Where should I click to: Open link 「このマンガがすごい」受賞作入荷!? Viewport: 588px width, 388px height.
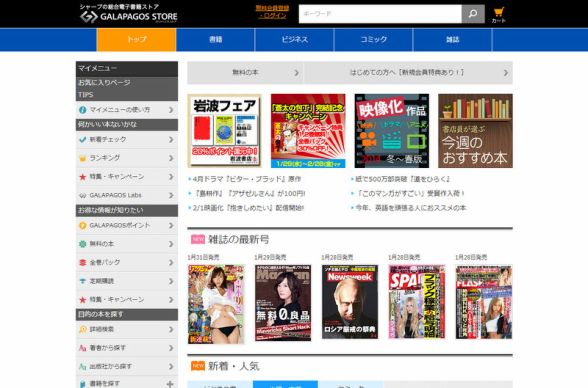tap(410, 193)
